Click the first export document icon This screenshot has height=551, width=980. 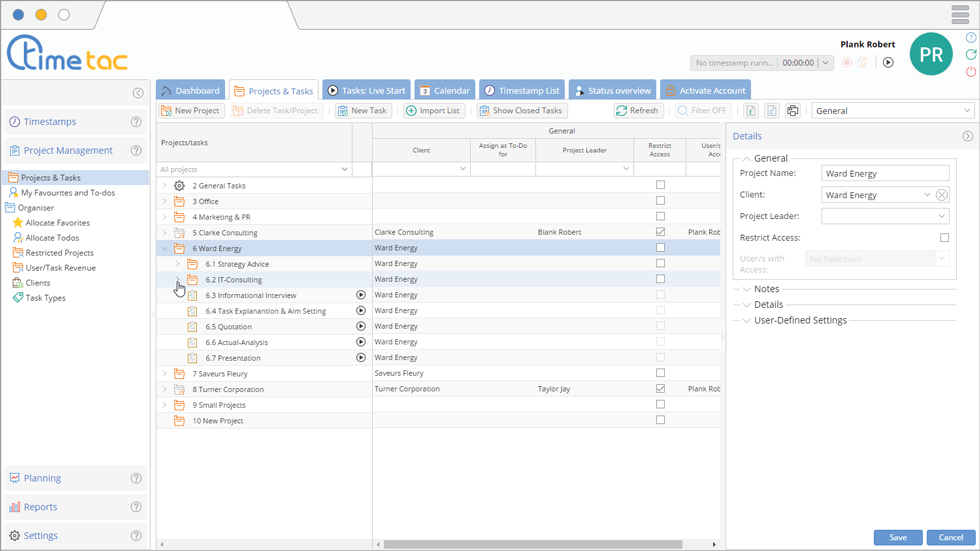[x=751, y=111]
